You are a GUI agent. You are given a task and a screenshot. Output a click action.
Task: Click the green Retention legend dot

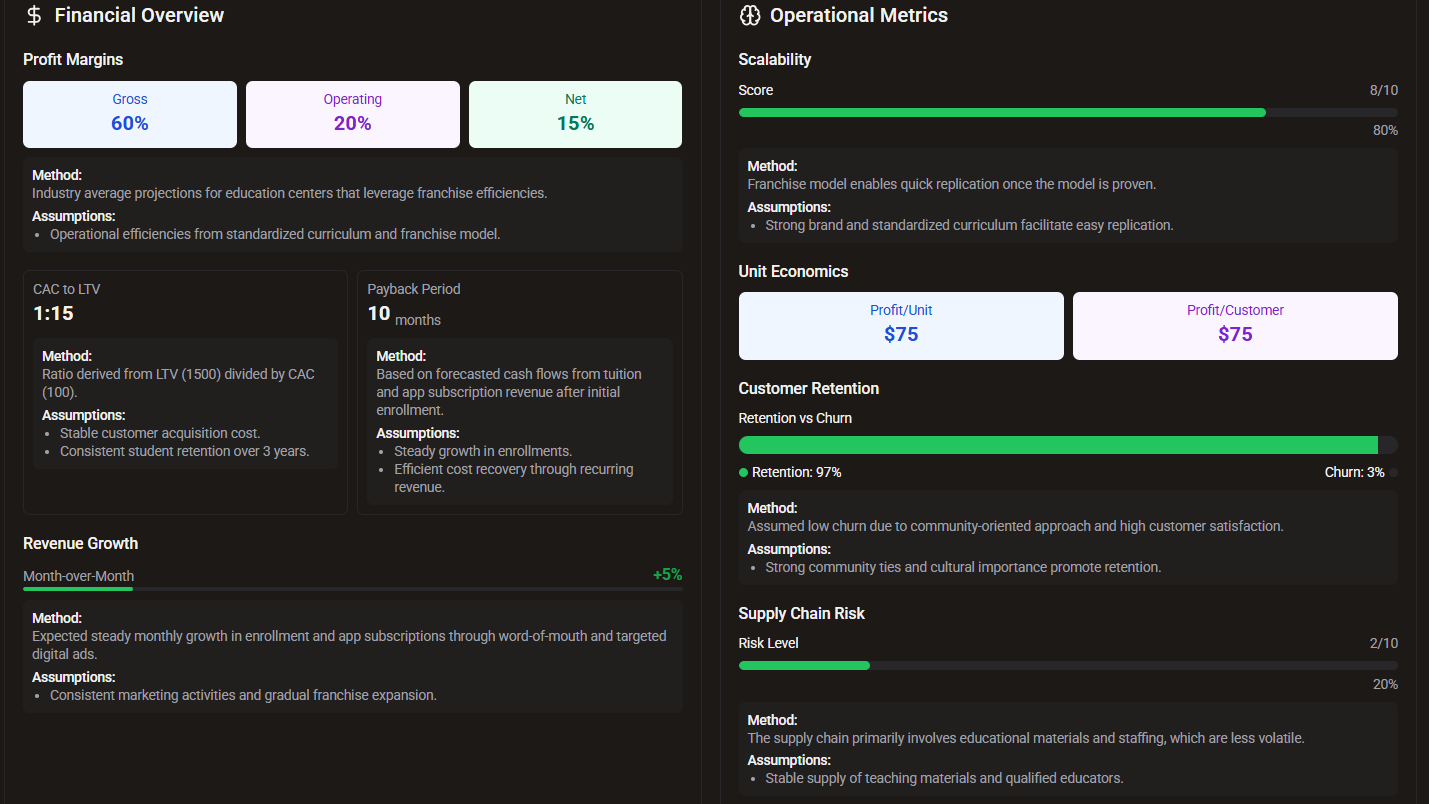(742, 471)
